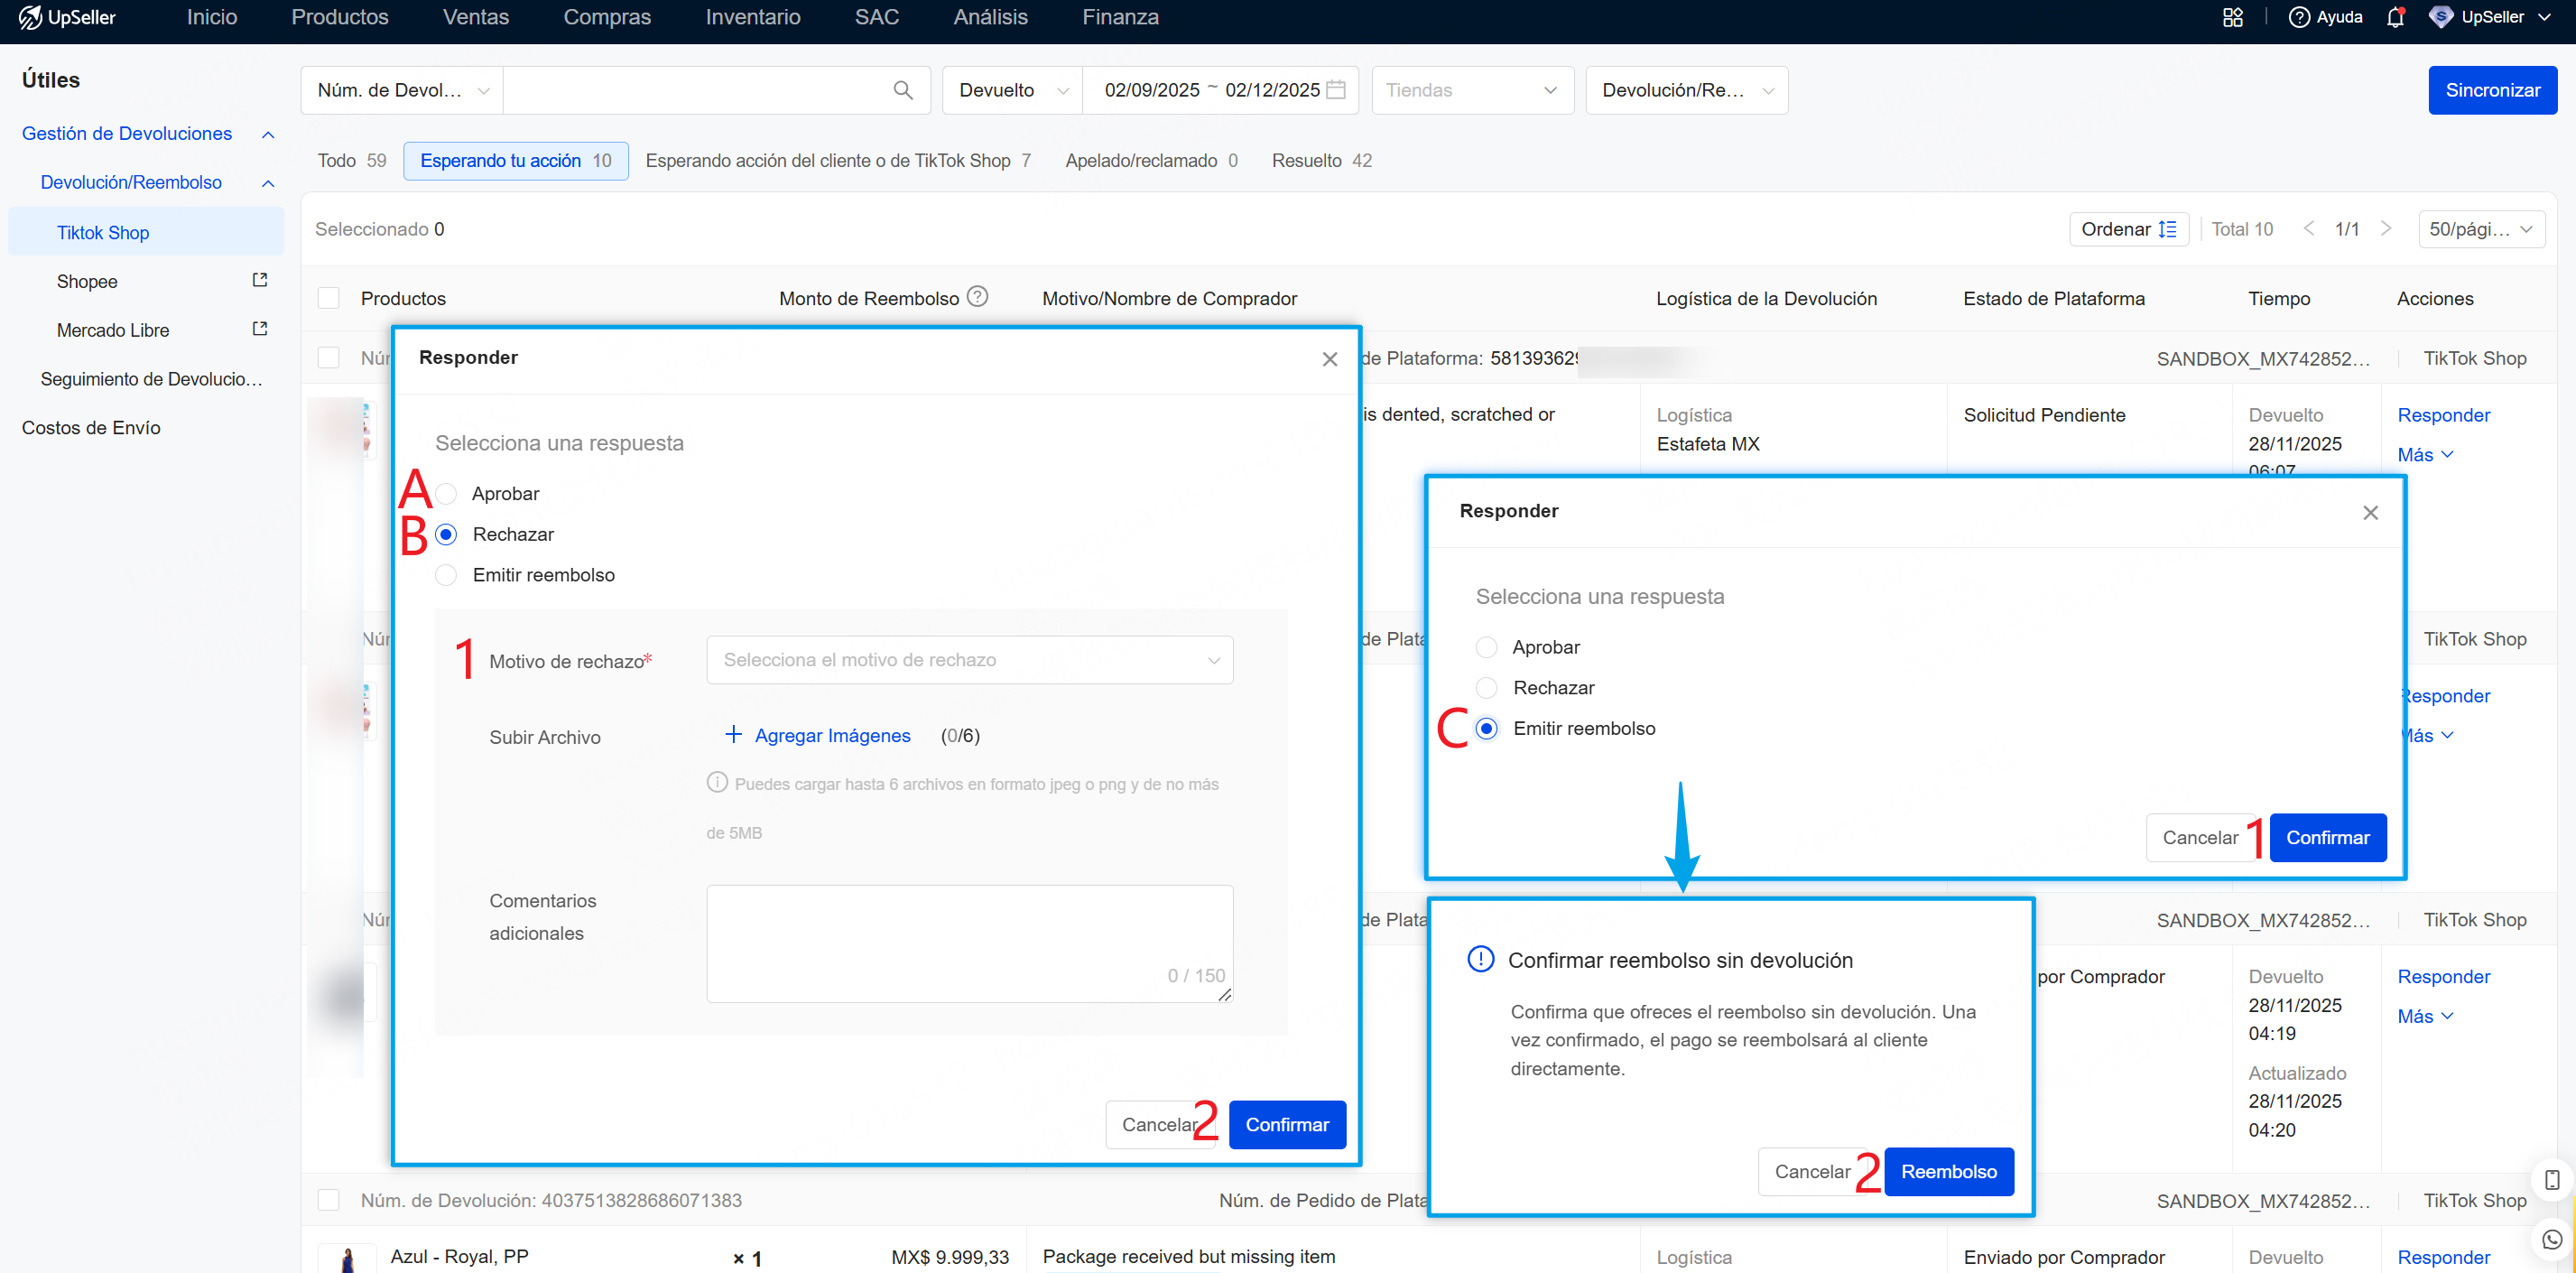Open Mercado Libre external link icon
This screenshot has width=2576, height=1273.
[x=260, y=329]
